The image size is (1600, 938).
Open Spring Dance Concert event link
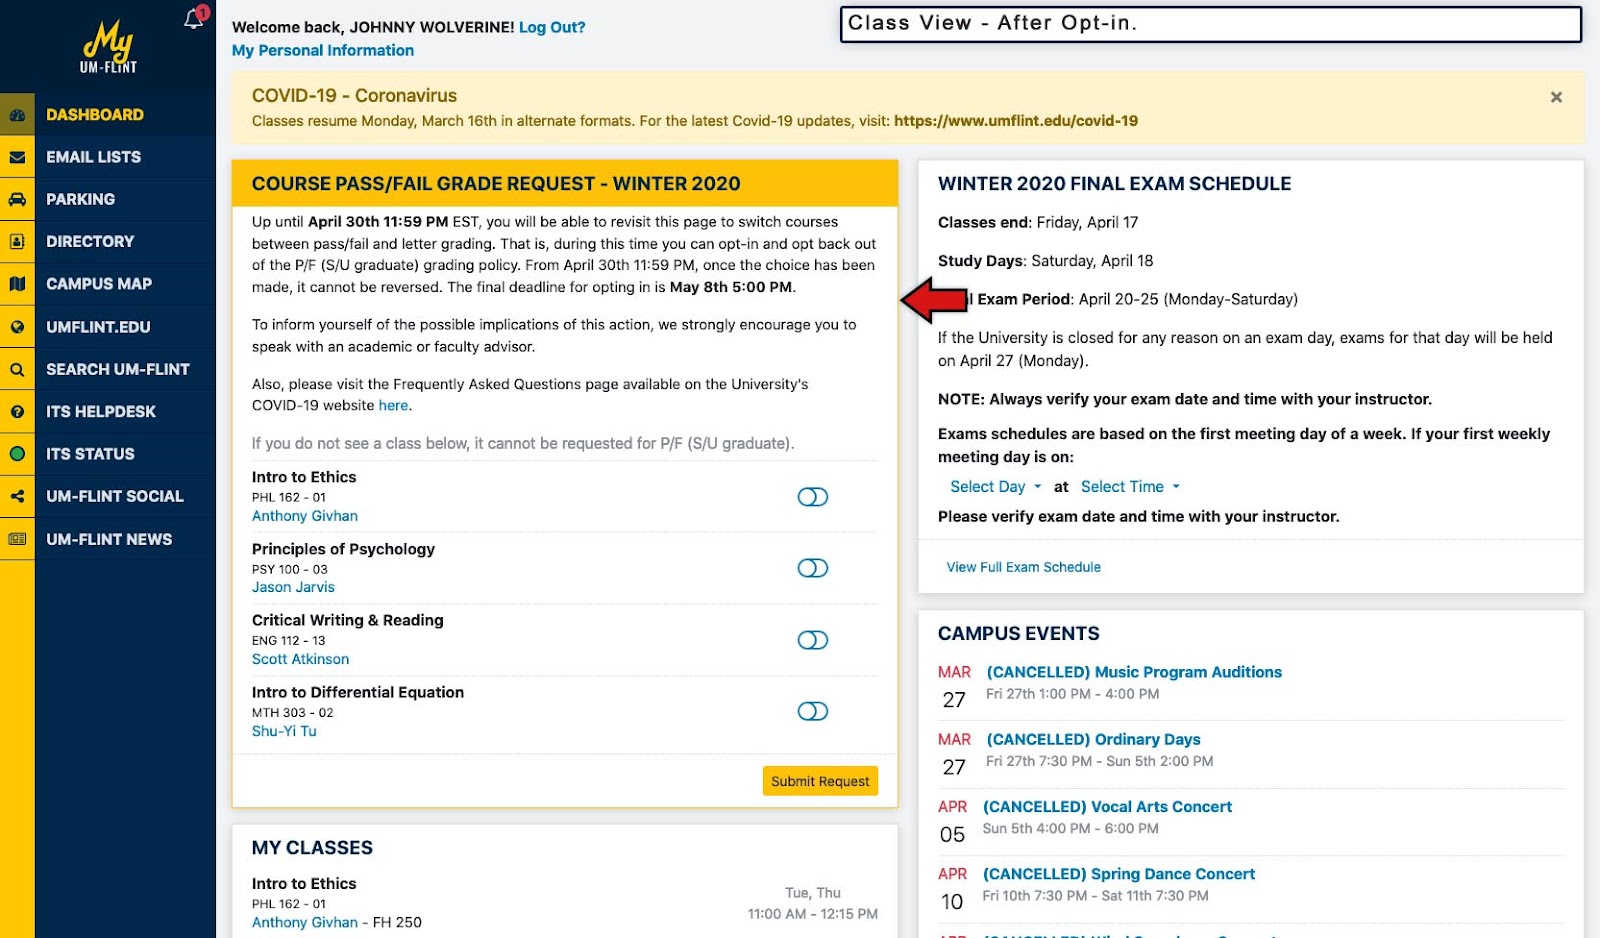[1119, 873]
